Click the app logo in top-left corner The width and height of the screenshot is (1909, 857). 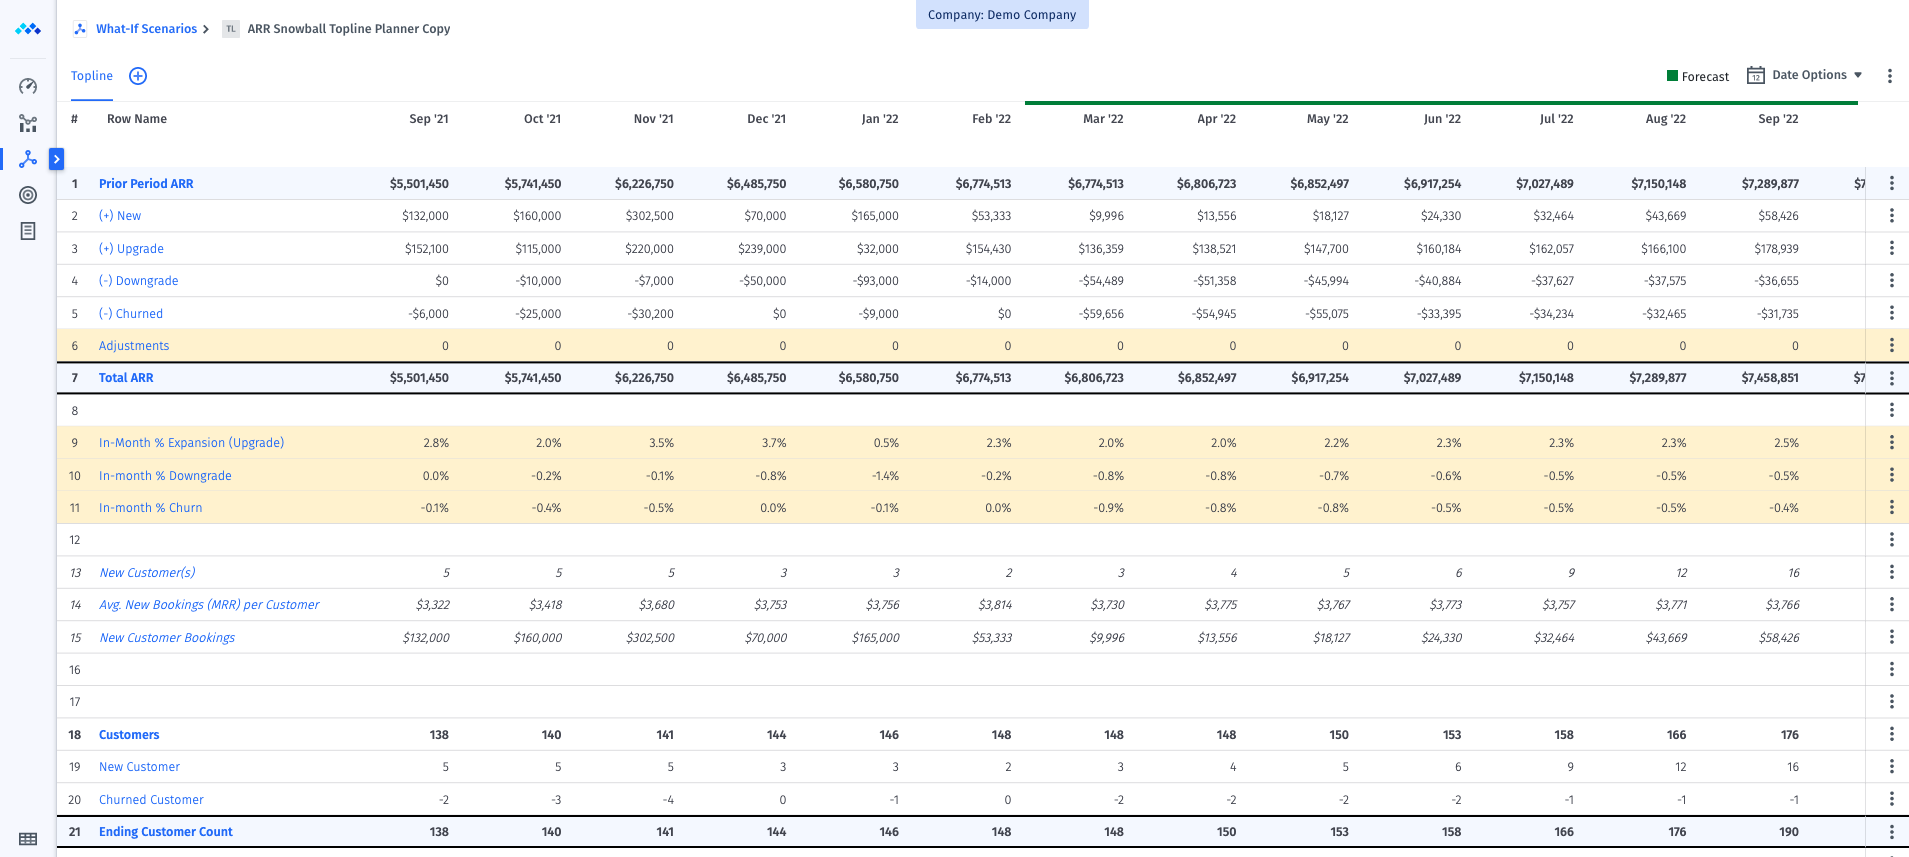[28, 29]
